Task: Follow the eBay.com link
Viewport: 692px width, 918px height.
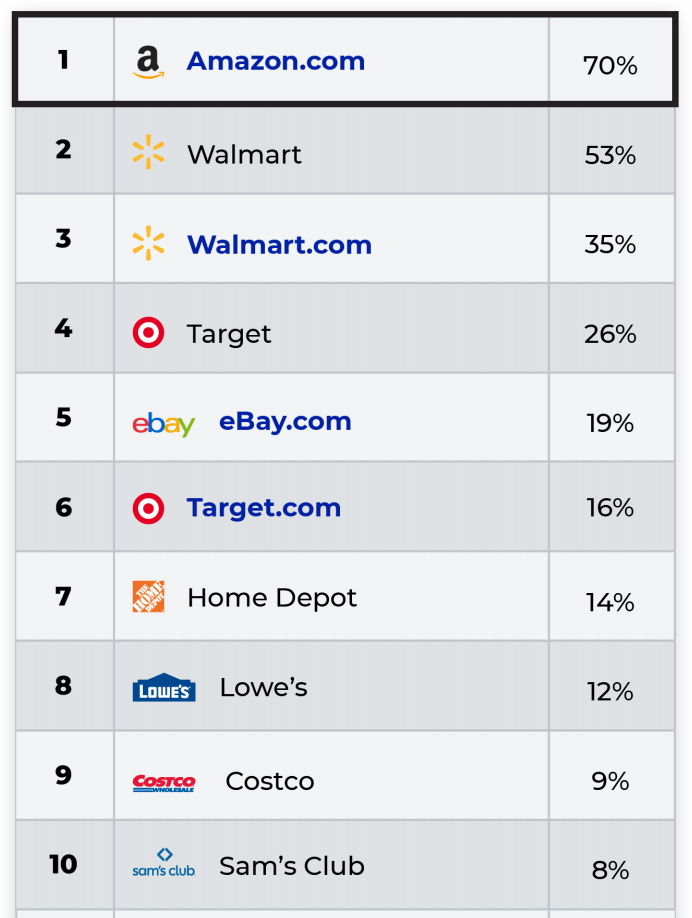Action: point(285,421)
